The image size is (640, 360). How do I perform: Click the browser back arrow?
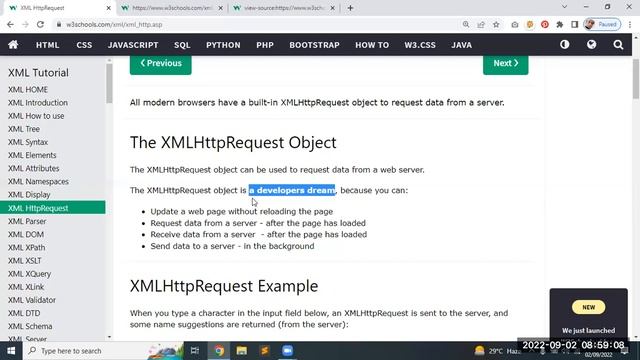point(10,24)
